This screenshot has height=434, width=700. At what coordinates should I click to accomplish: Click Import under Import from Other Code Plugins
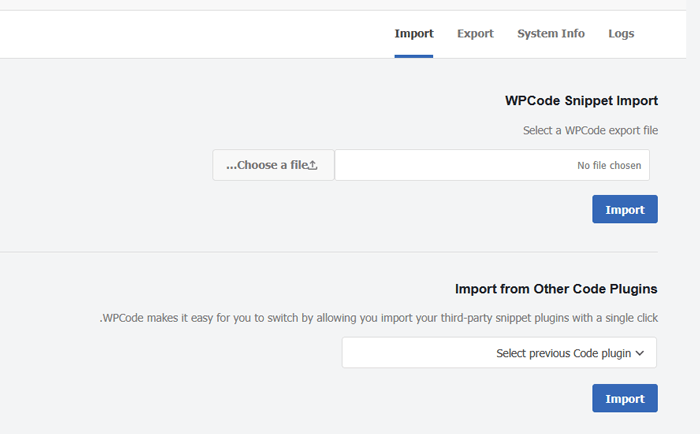625,398
